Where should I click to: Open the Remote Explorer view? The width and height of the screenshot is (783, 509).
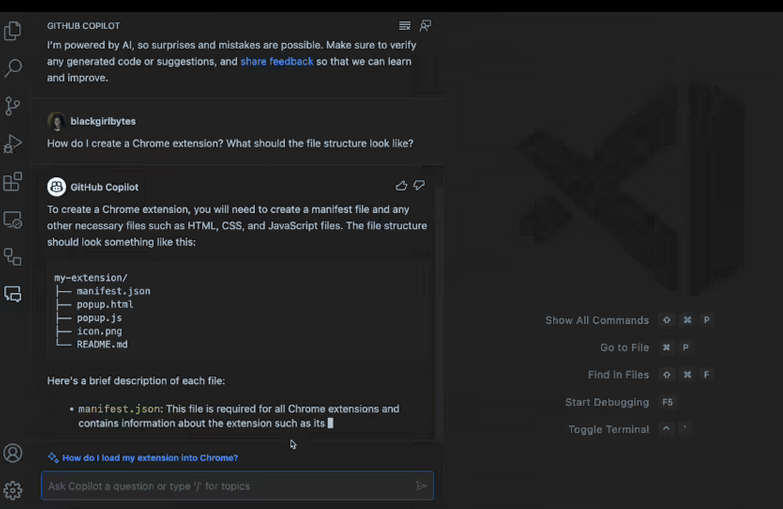13,219
